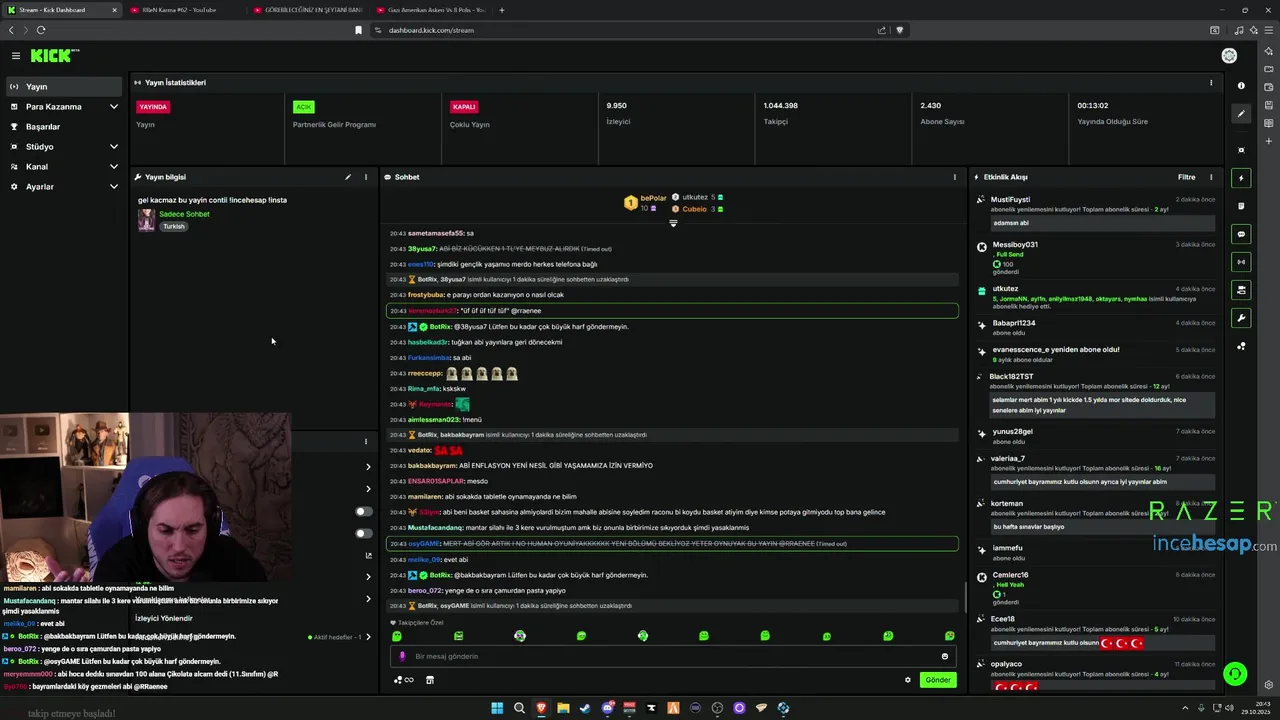Viewport: 1280px width, 720px height.
Task: Click the Turkish language tag
Action: point(174,227)
